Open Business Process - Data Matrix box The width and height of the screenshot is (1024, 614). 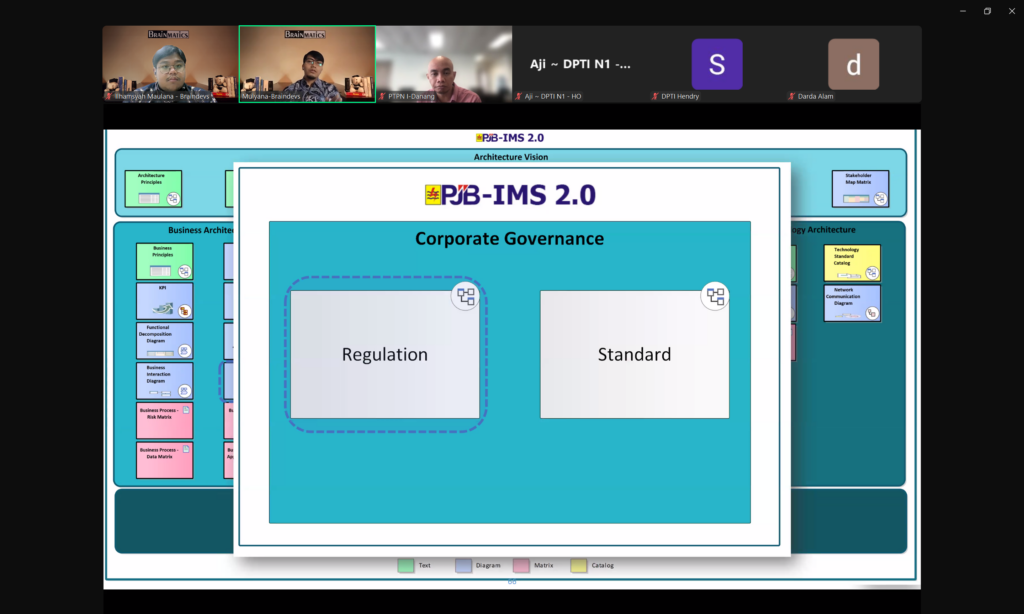(164, 460)
